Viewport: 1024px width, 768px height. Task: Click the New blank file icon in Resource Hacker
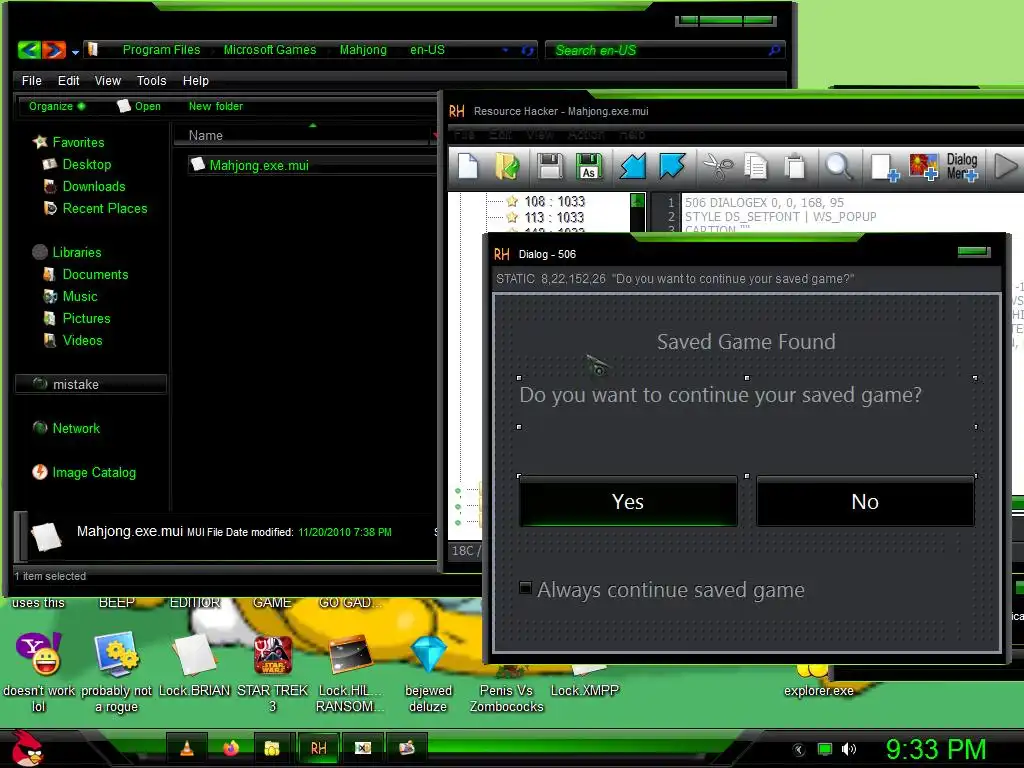[x=468, y=167]
